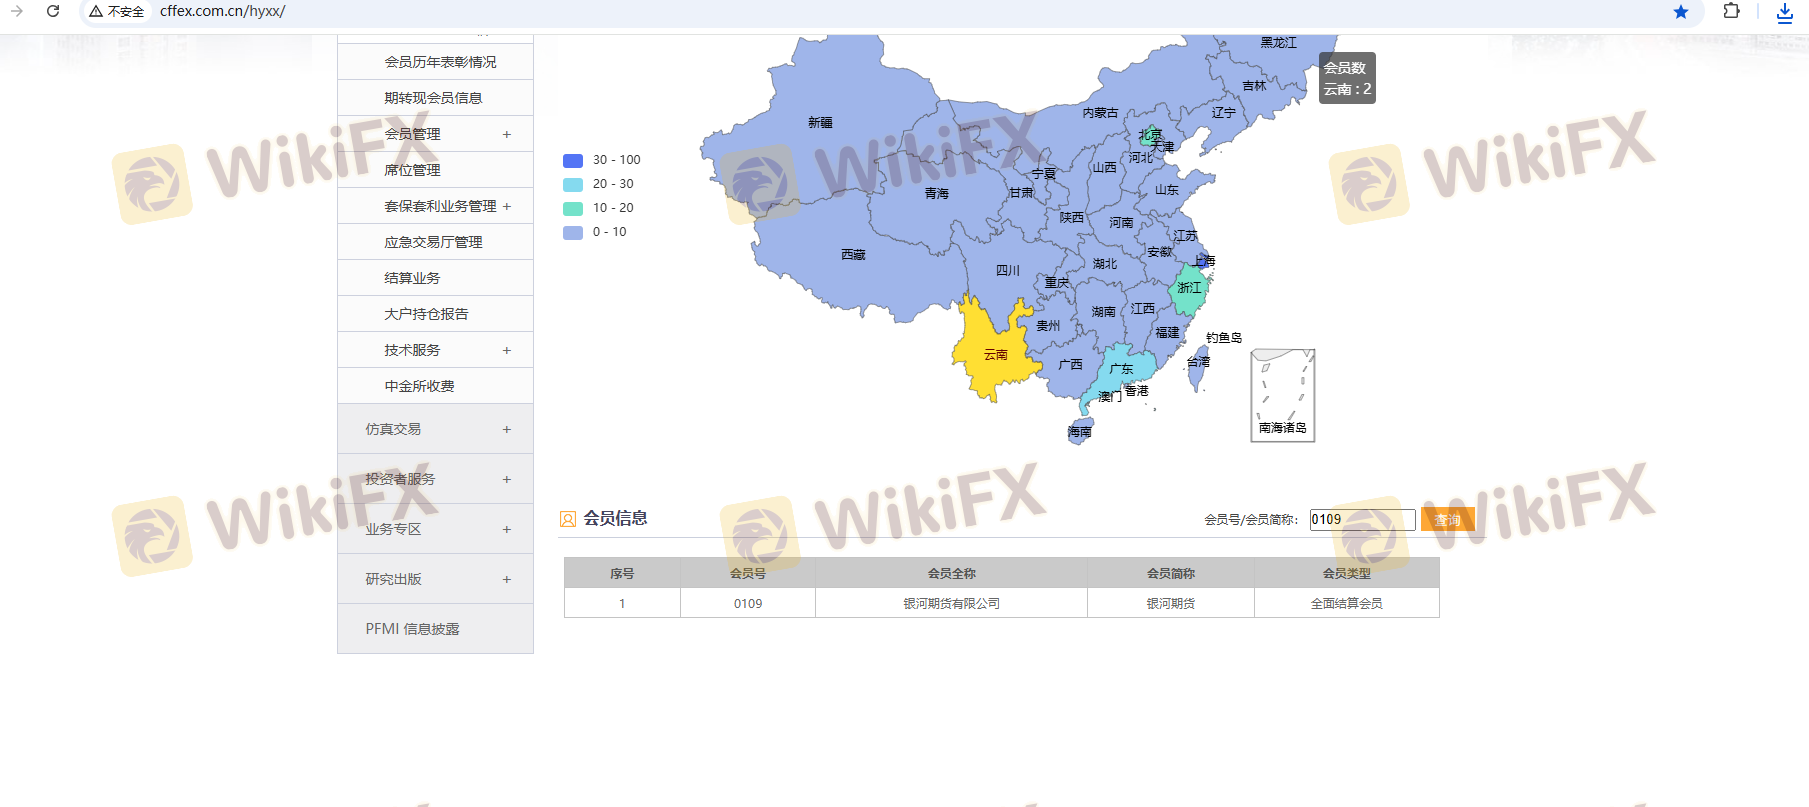Viewport: 1809px width, 807px height.
Task: Click the member number search input field
Action: click(x=1362, y=520)
